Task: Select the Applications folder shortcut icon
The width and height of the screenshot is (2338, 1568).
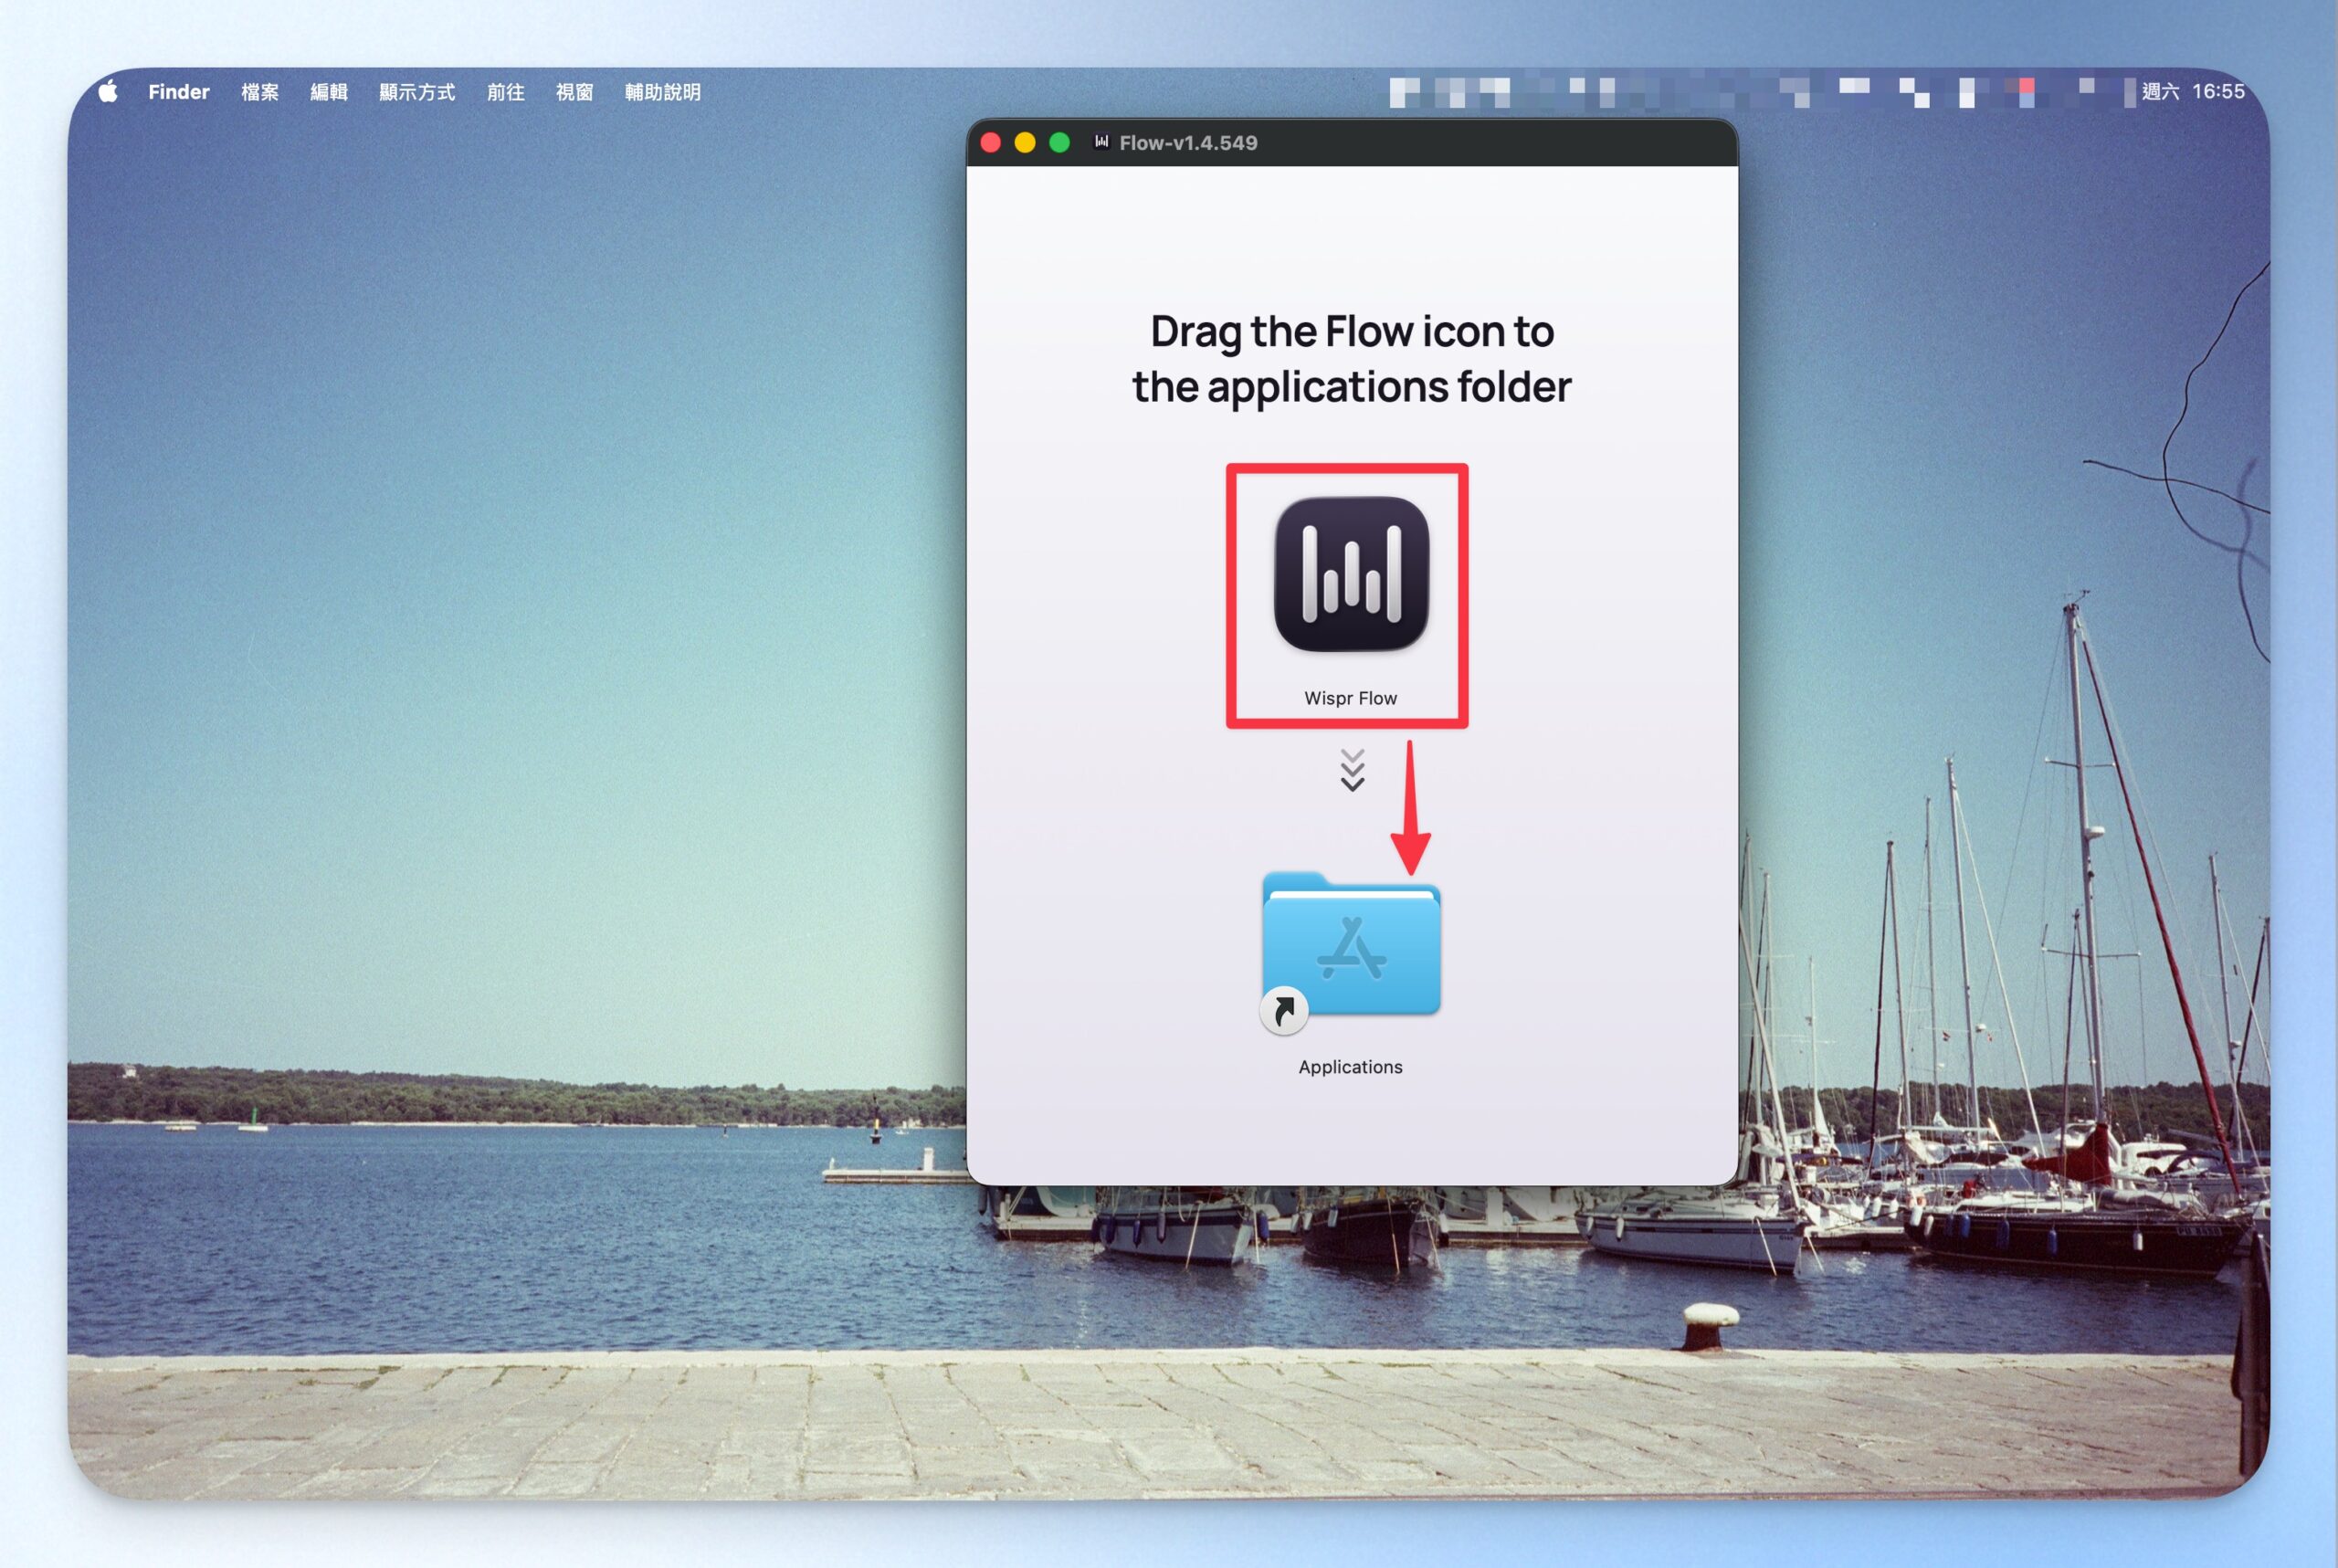Action: [x=1351, y=946]
